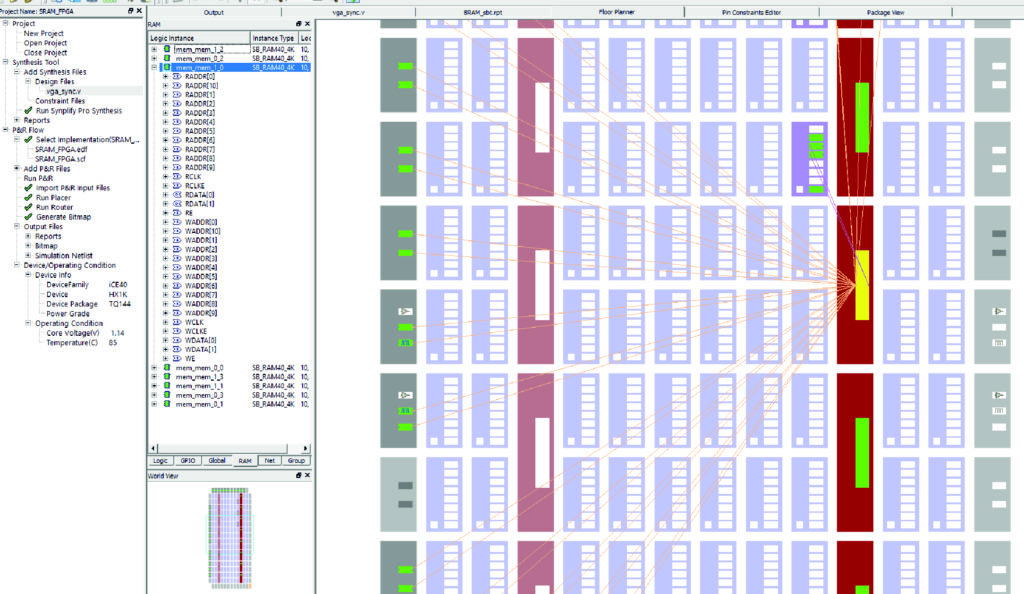The height and width of the screenshot is (594, 1024).
Task: Click the chip icon of mem_mem_1_3
Action: click(x=167, y=377)
